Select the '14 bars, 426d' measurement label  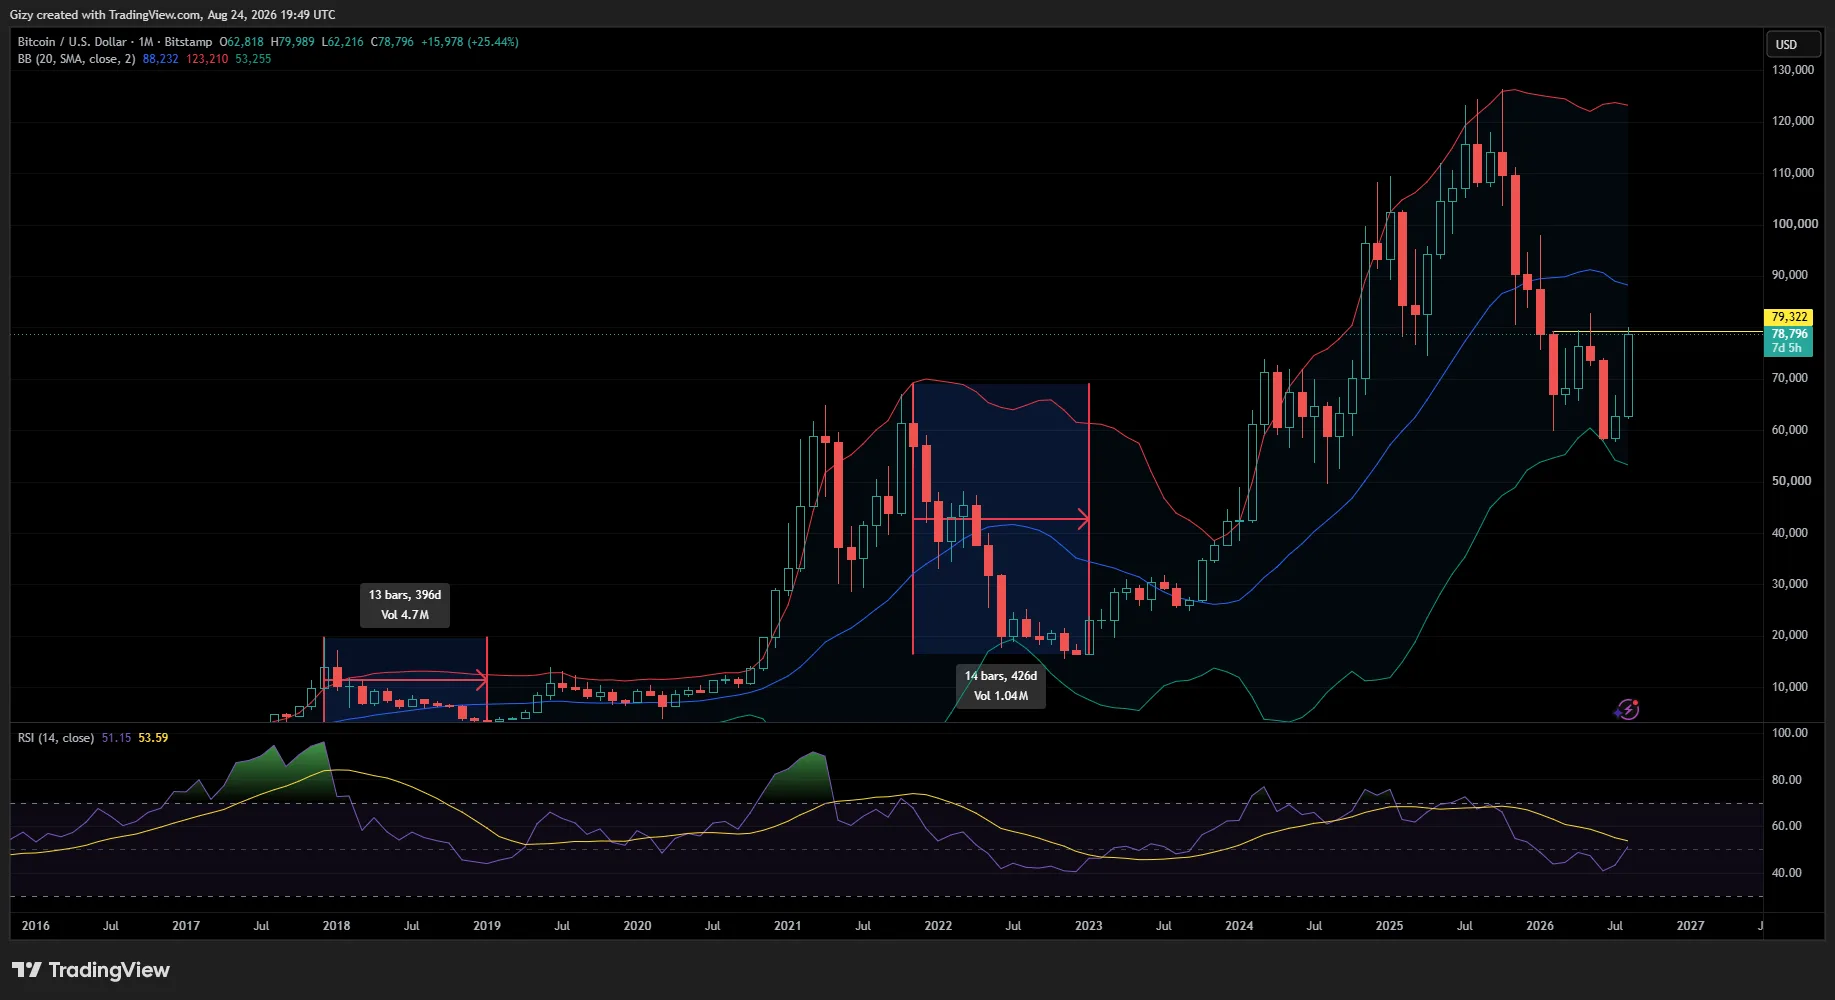pyautogui.click(x=1001, y=676)
